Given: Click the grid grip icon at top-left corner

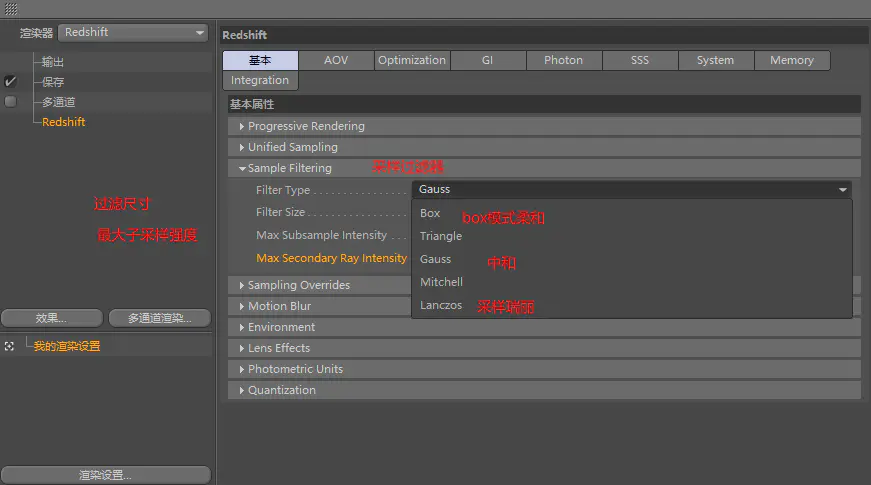Looking at the screenshot, I should 11,9.
